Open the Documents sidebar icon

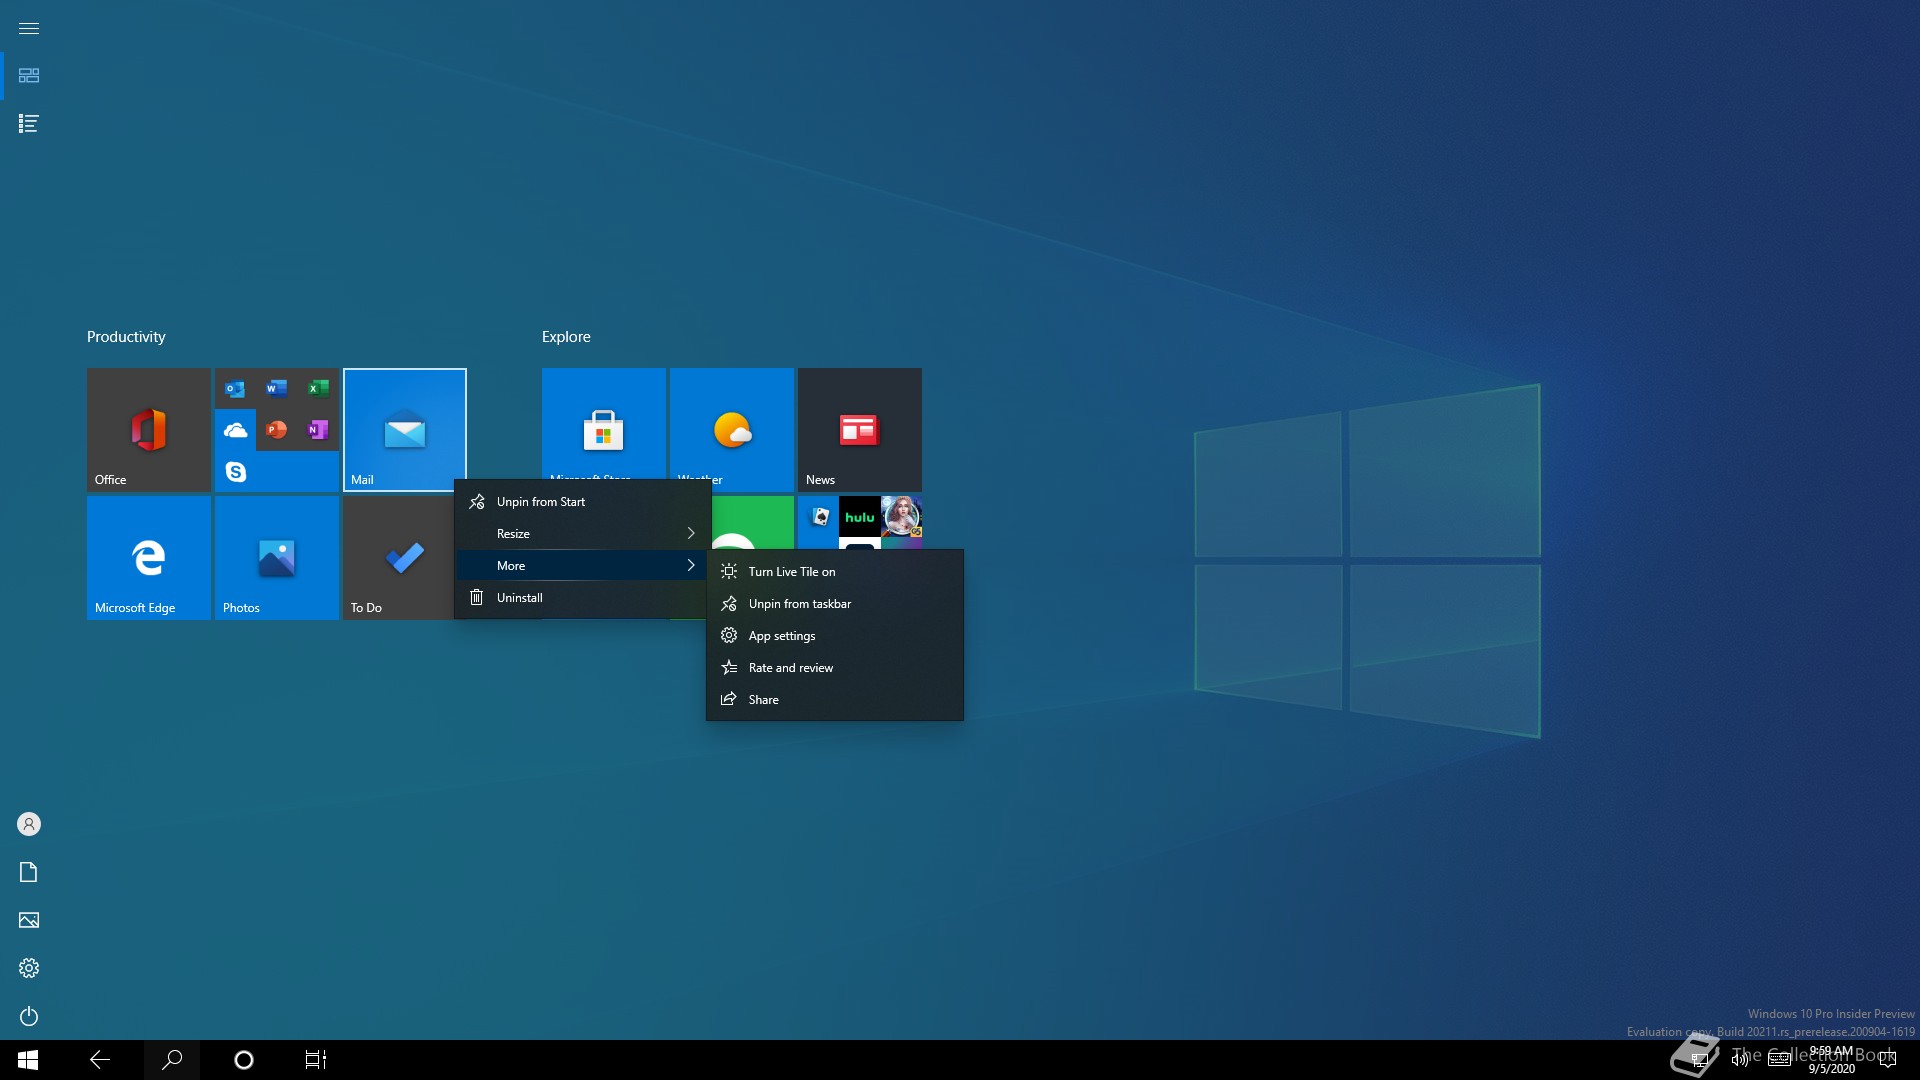click(x=29, y=872)
